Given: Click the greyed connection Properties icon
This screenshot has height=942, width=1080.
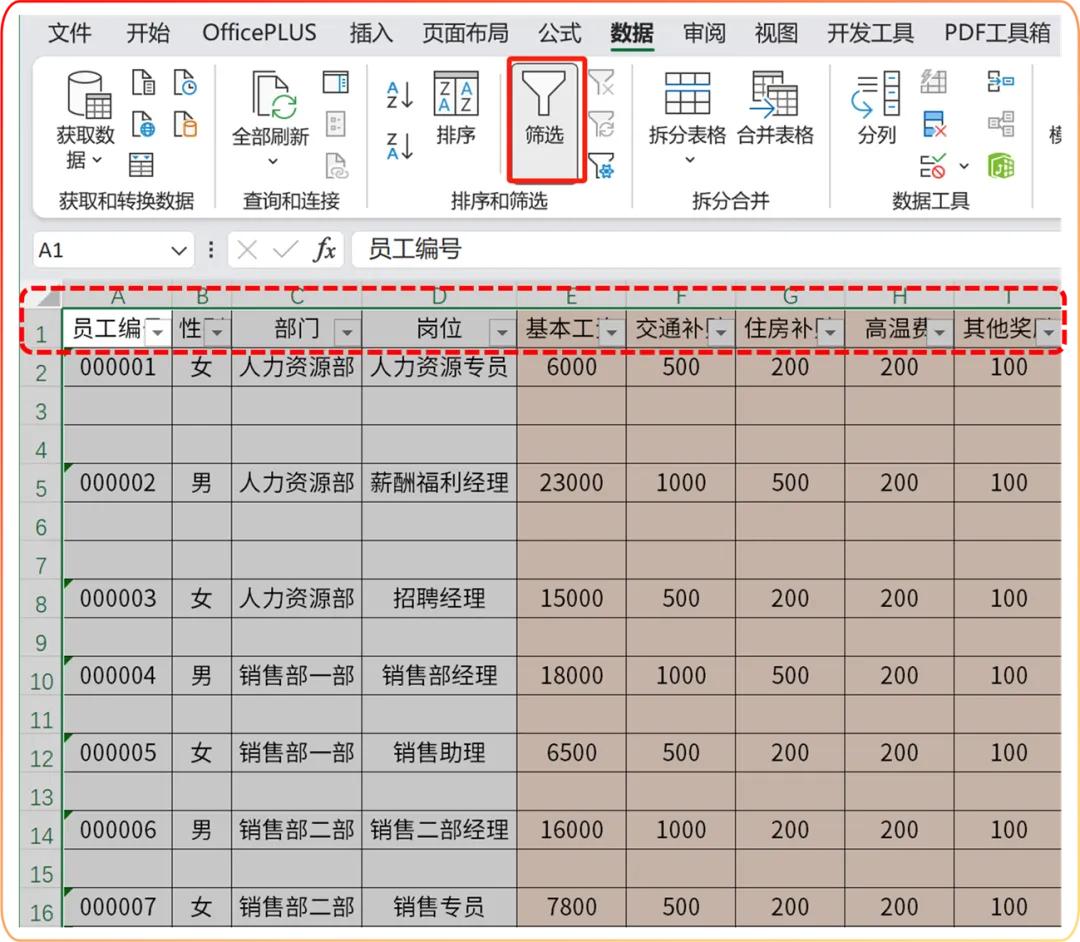Looking at the screenshot, I should click(335, 124).
